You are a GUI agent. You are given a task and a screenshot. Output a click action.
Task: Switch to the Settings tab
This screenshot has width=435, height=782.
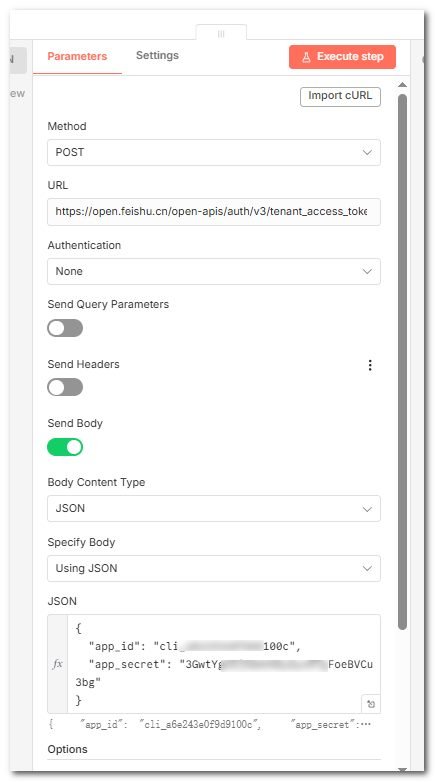click(157, 55)
